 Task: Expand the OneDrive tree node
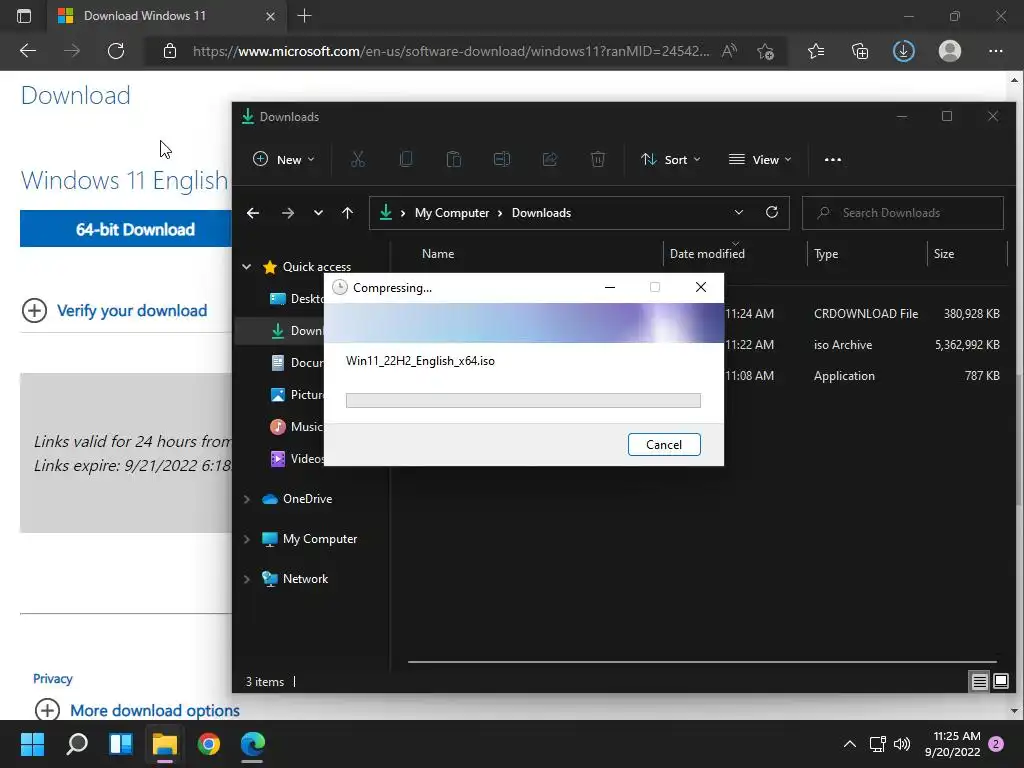tap(247, 499)
